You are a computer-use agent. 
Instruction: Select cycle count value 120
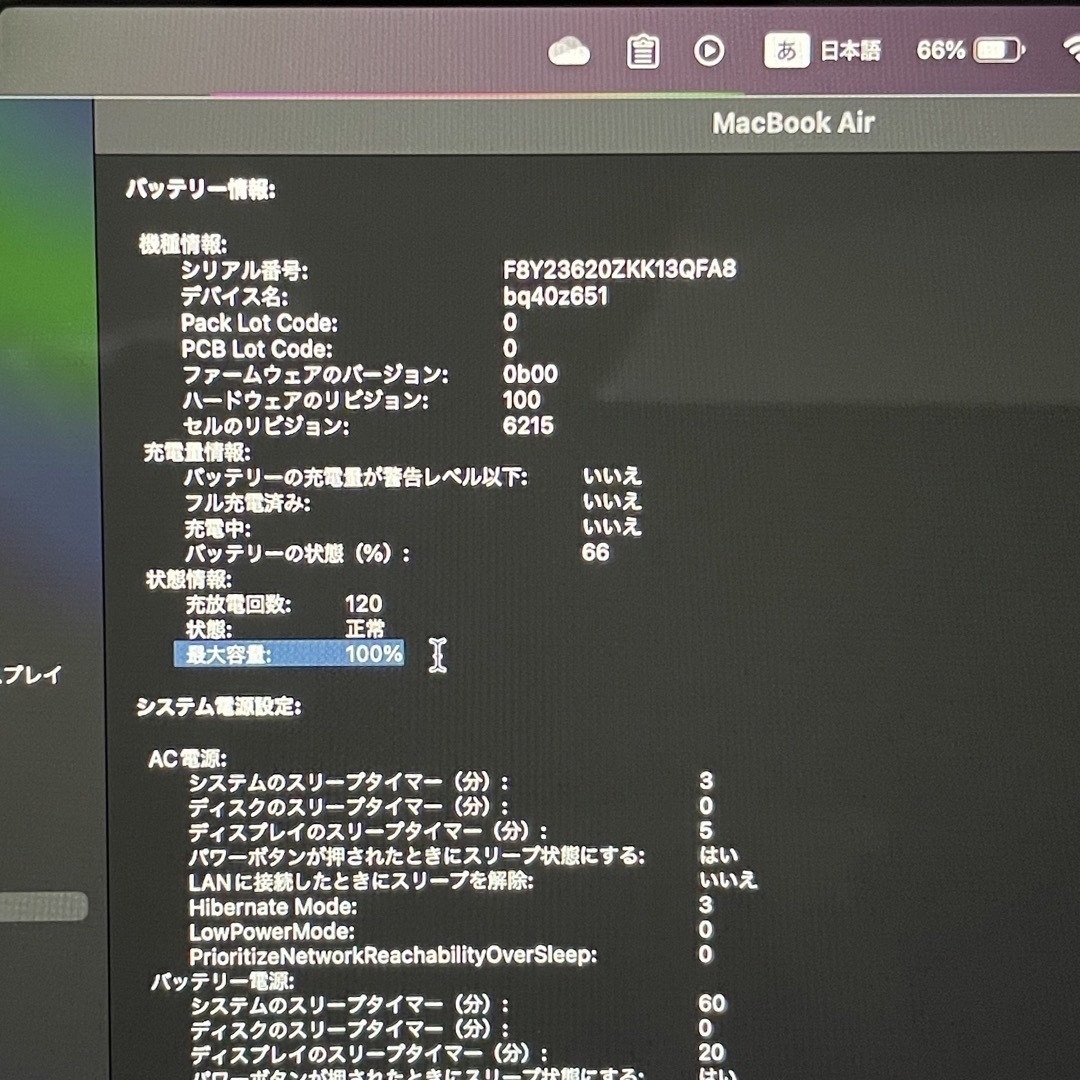coord(363,604)
